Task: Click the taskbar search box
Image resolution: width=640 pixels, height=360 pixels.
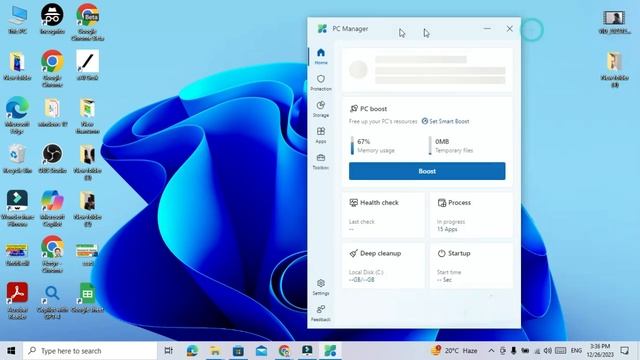Action: [90, 351]
